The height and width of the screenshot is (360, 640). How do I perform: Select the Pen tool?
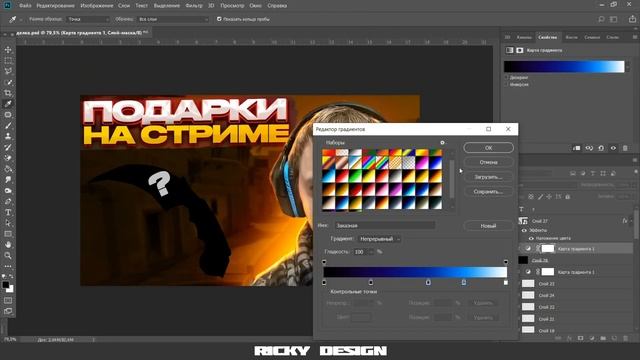[x=8, y=202]
